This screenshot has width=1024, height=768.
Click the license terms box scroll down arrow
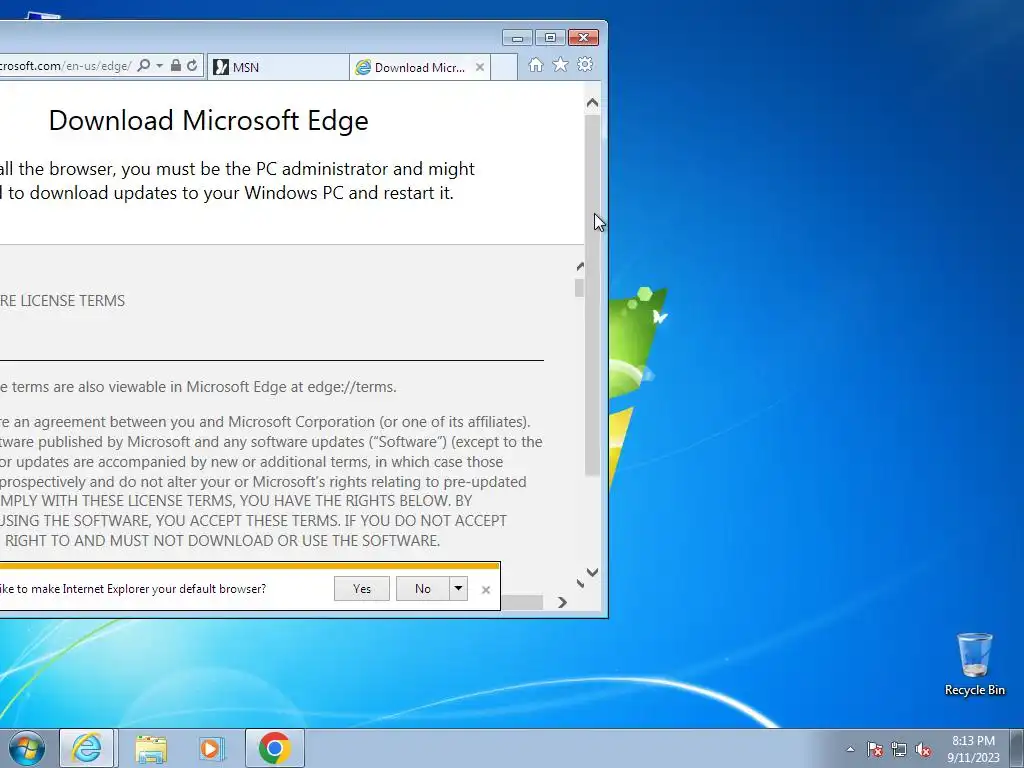tap(580, 583)
